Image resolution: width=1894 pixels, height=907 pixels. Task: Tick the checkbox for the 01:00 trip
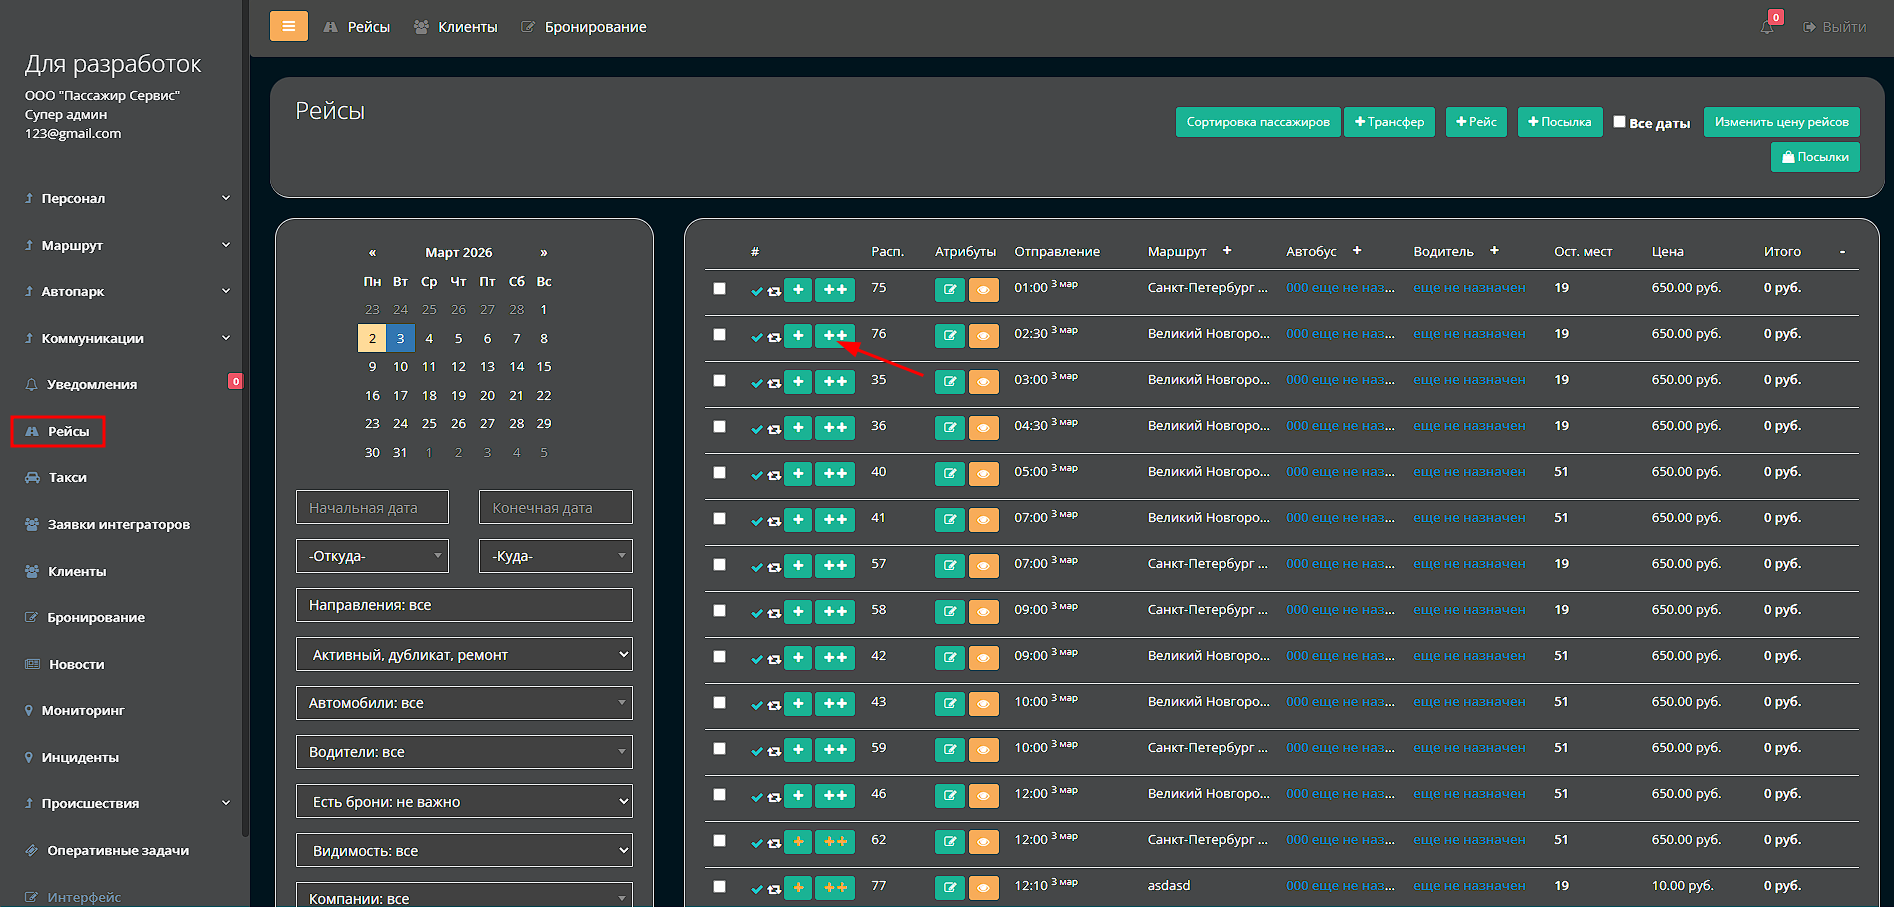[x=719, y=289]
